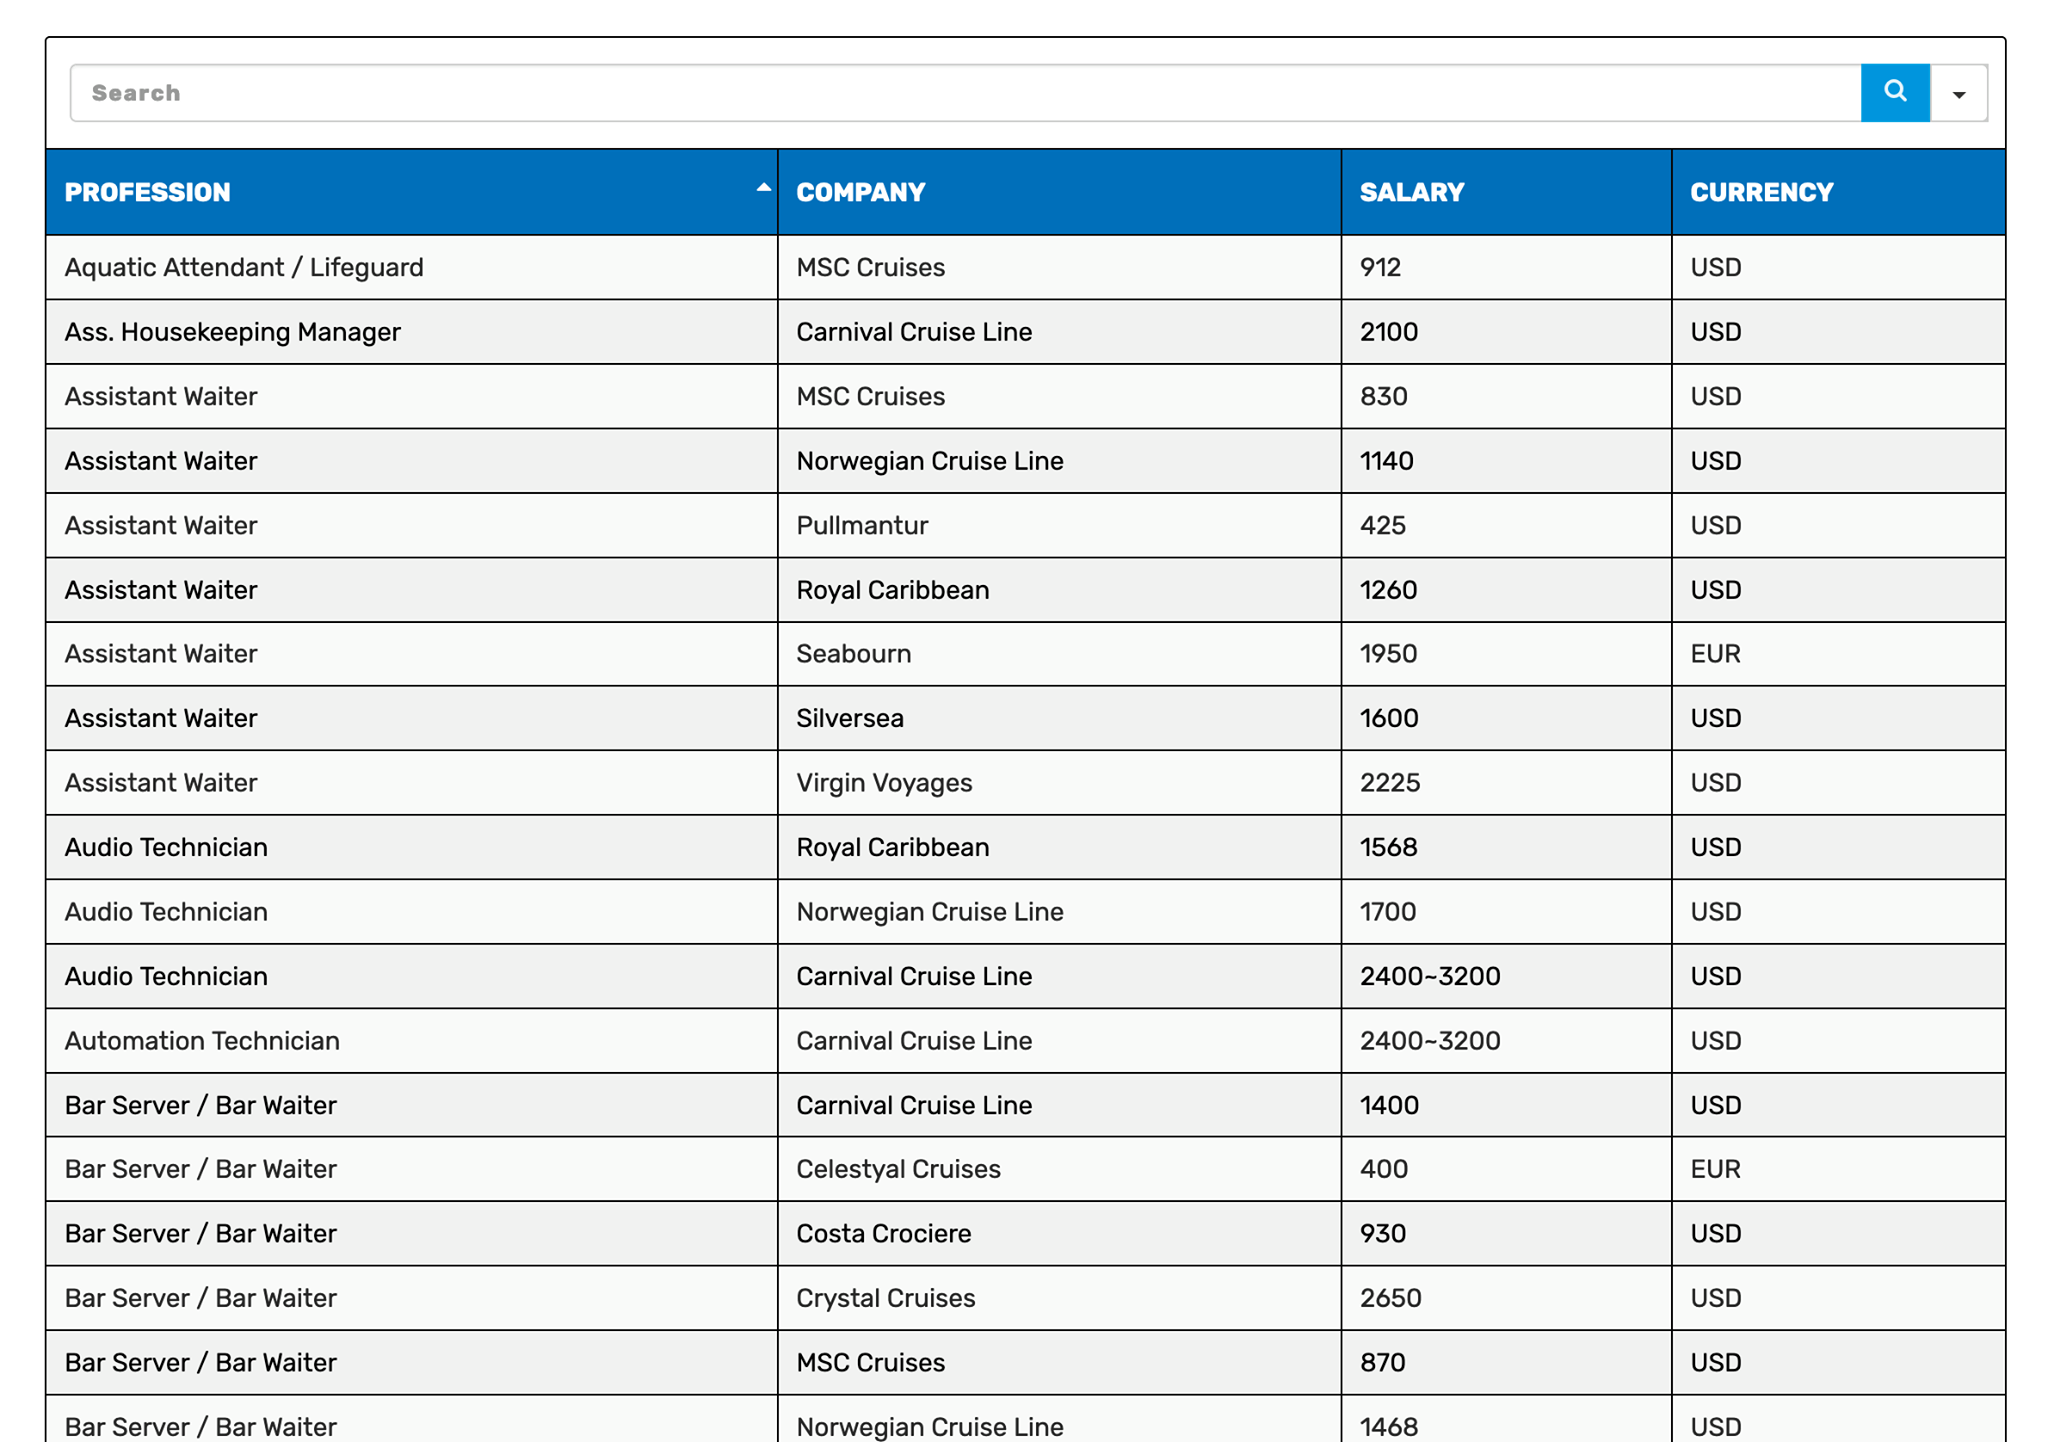Click the Costa Crociere company cell
This screenshot has height=1442, width=2048.
click(1059, 1234)
